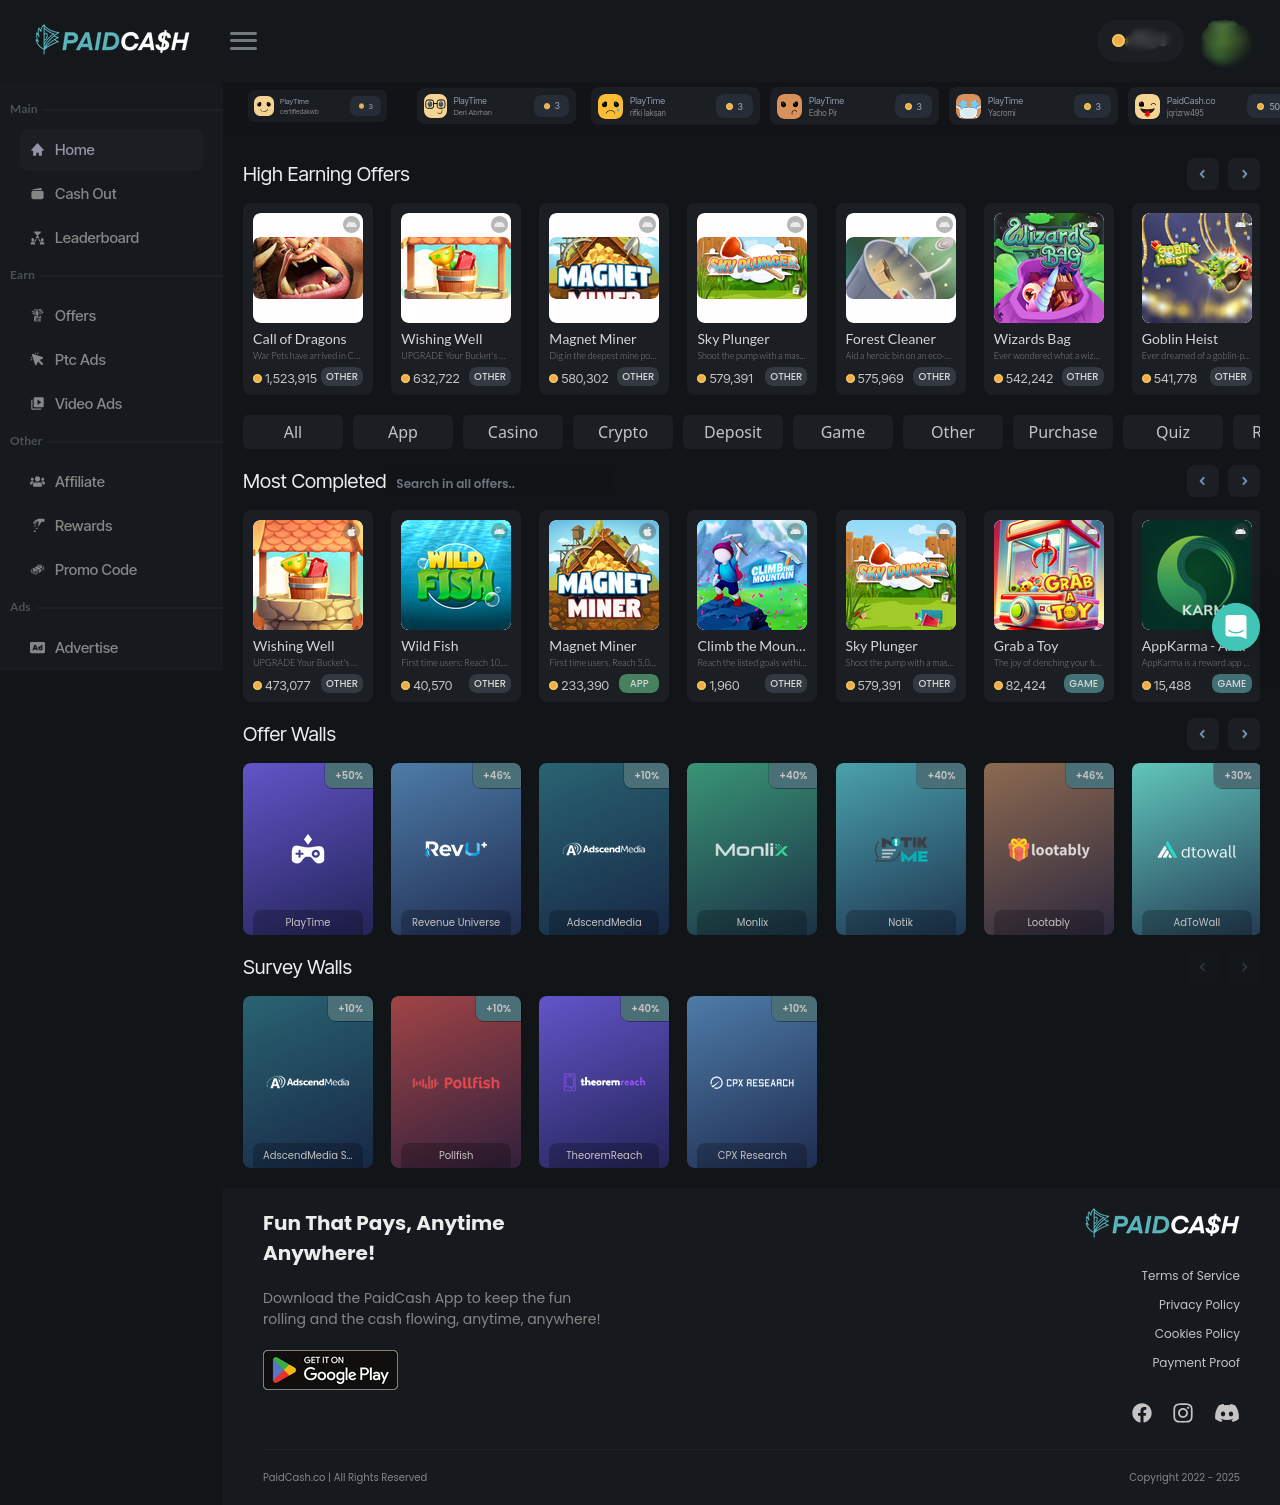Open the user avatar in top right

[1224, 41]
